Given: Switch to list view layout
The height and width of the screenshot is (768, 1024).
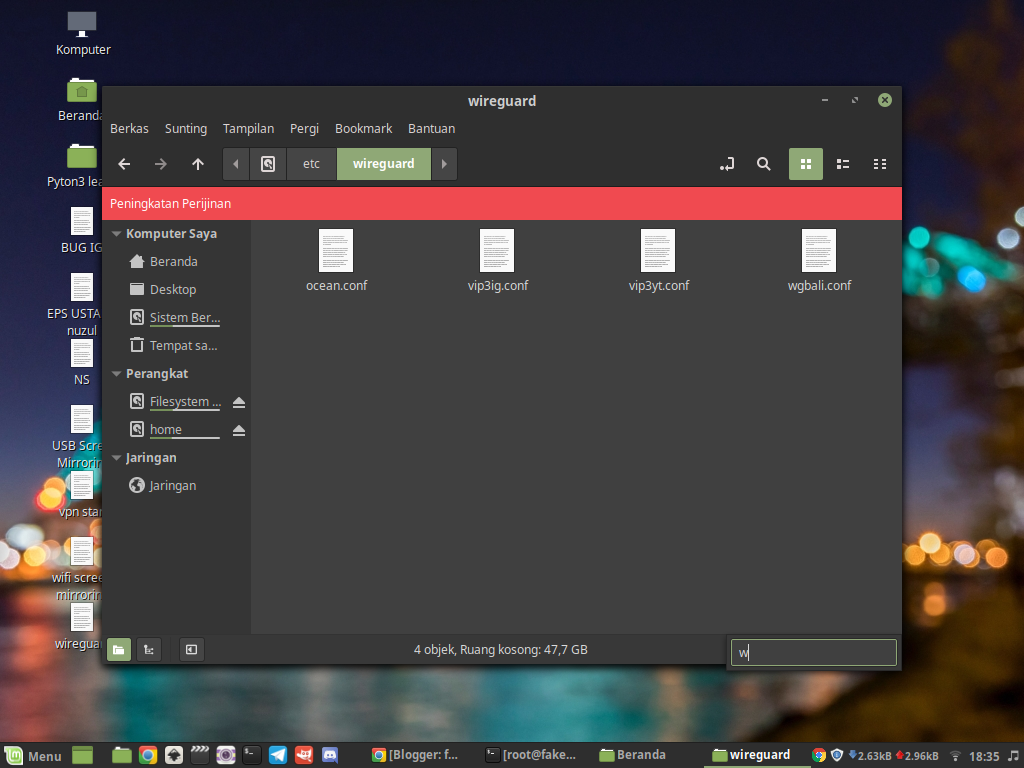Looking at the screenshot, I should point(842,163).
